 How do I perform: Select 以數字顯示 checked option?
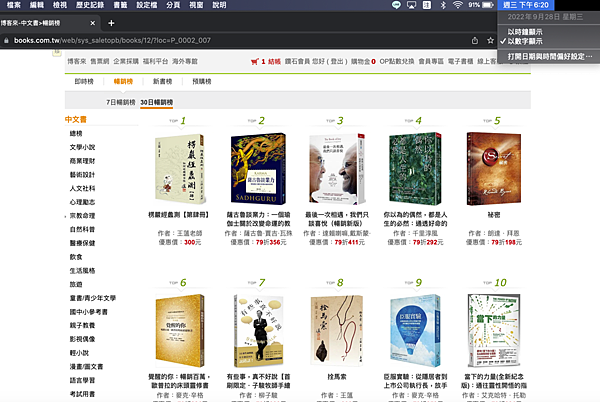(x=525, y=41)
